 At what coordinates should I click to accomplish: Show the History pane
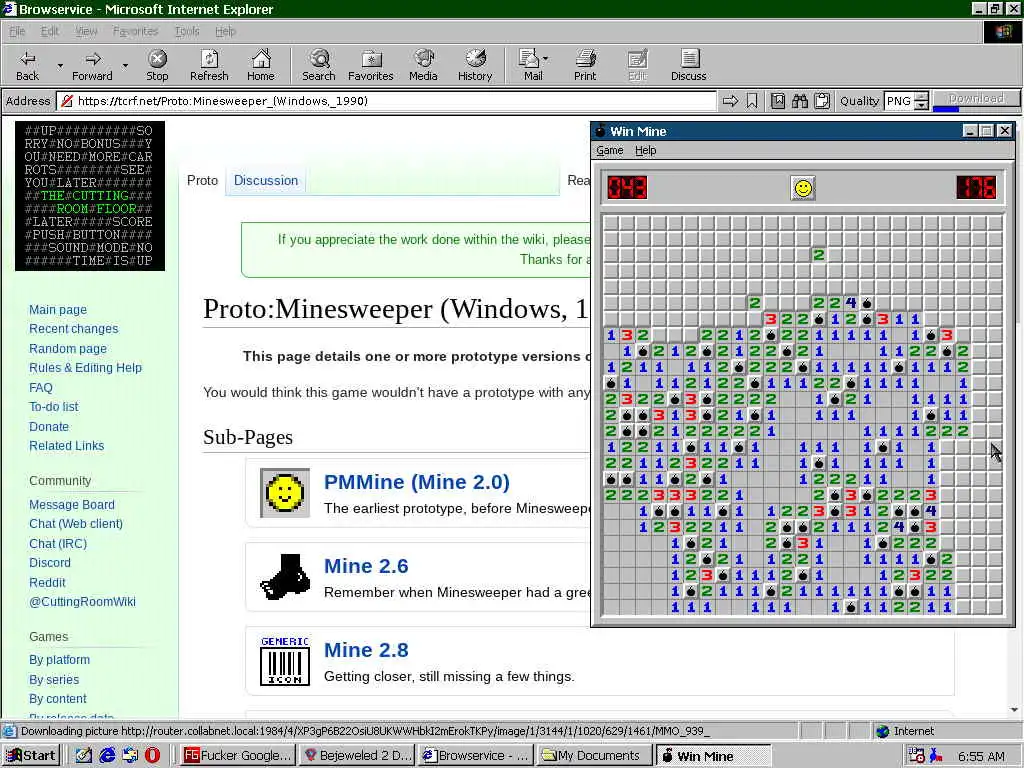(x=475, y=65)
